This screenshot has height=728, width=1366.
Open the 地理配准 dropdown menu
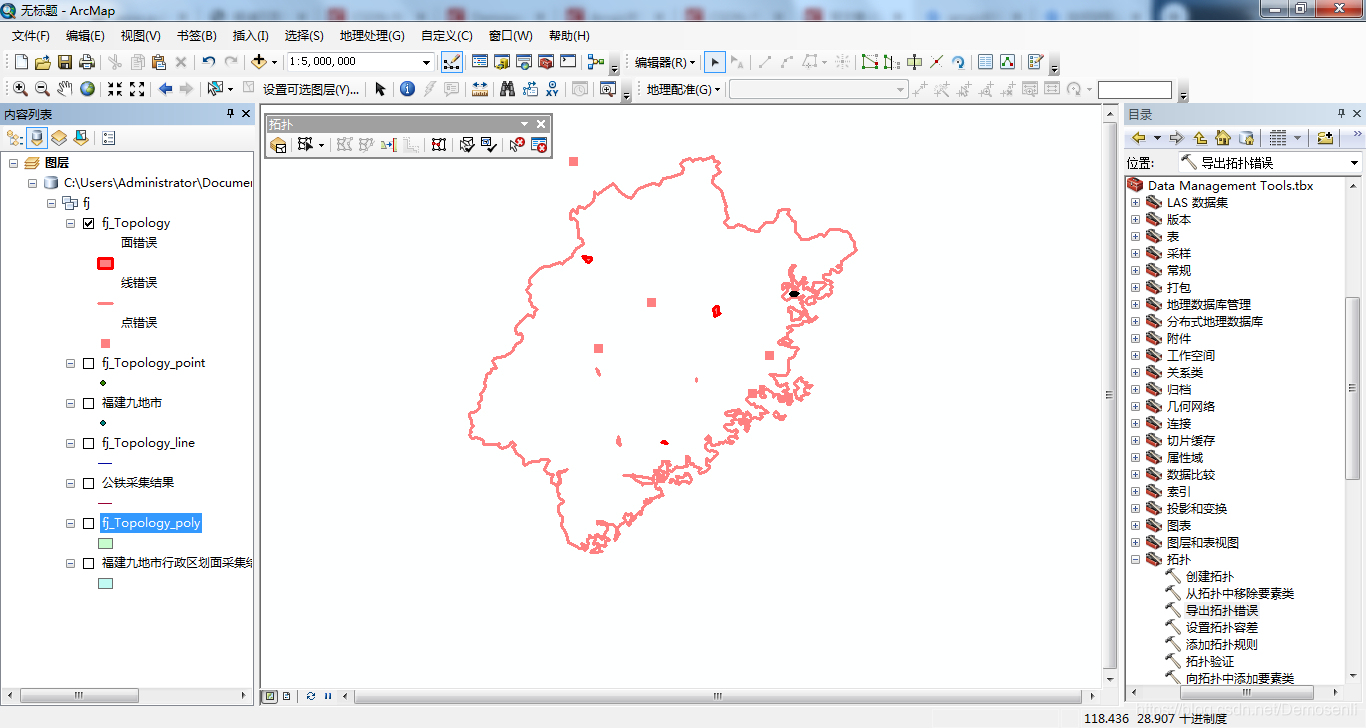point(684,89)
